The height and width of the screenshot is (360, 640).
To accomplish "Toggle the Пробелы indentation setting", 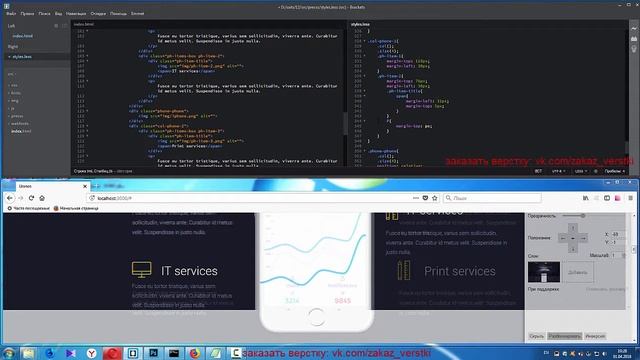I will click(615, 171).
